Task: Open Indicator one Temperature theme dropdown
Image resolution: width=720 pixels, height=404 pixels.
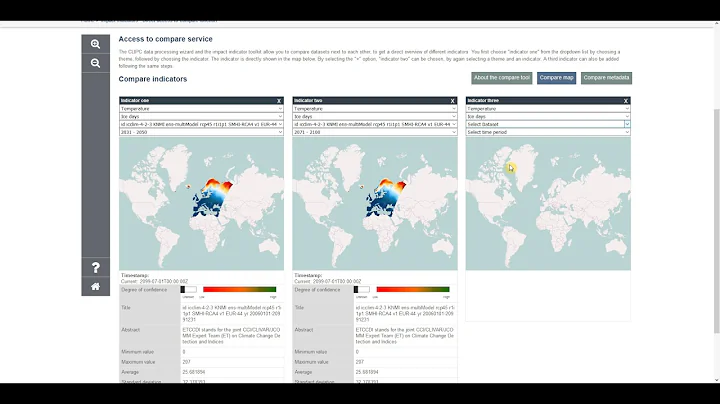Action: (x=202, y=109)
